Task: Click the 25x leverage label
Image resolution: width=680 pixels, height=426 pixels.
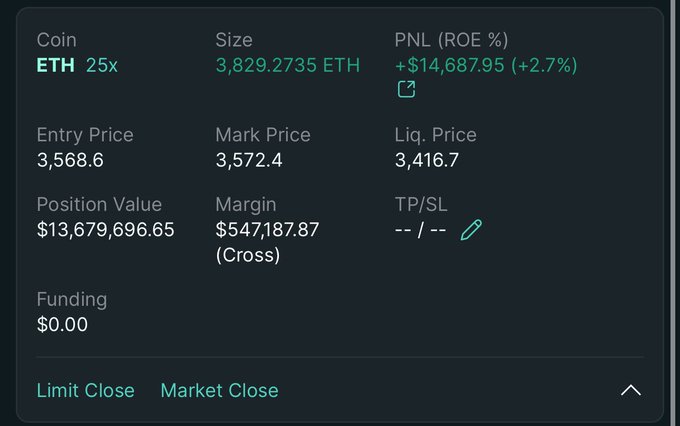Action: [104, 65]
